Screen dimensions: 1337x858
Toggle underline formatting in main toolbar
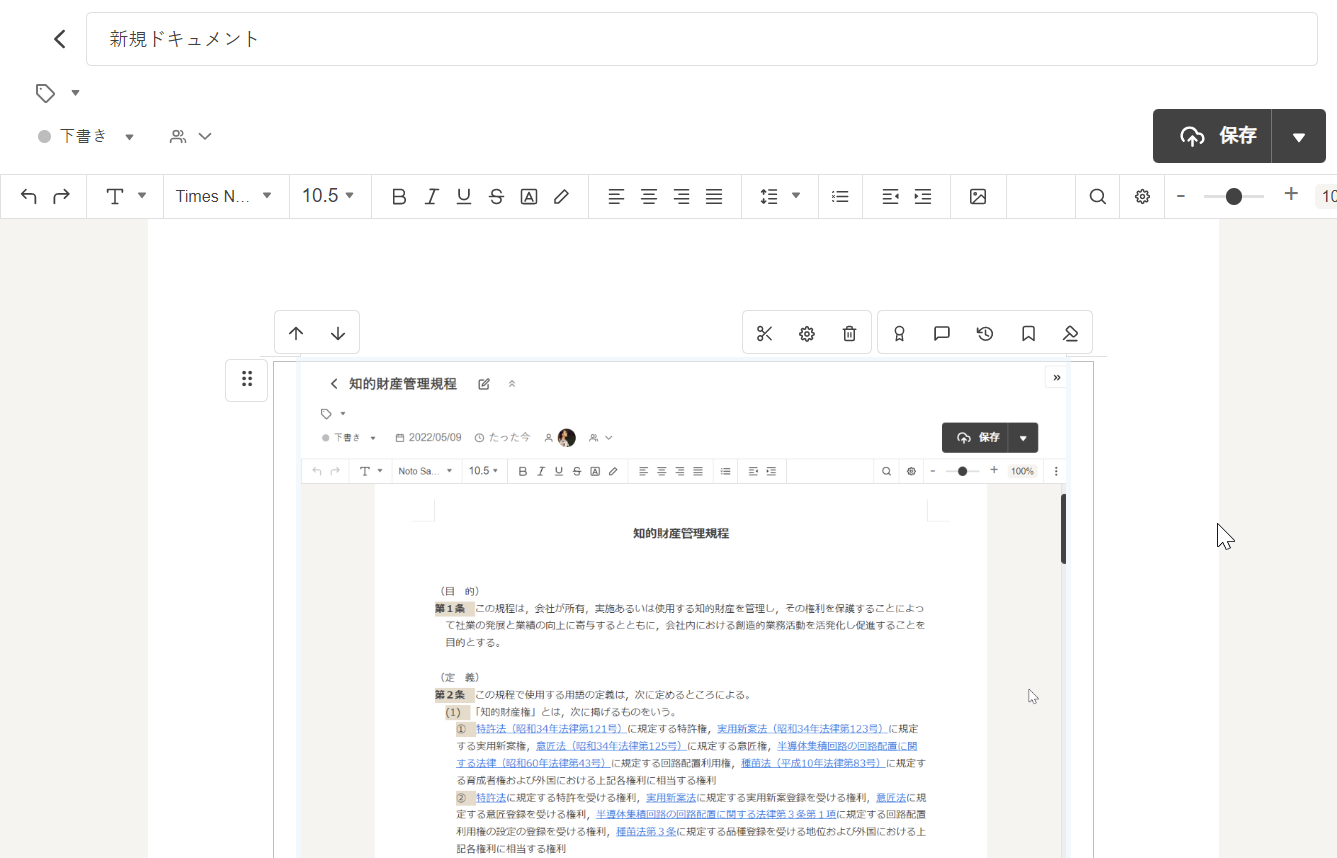[464, 197]
